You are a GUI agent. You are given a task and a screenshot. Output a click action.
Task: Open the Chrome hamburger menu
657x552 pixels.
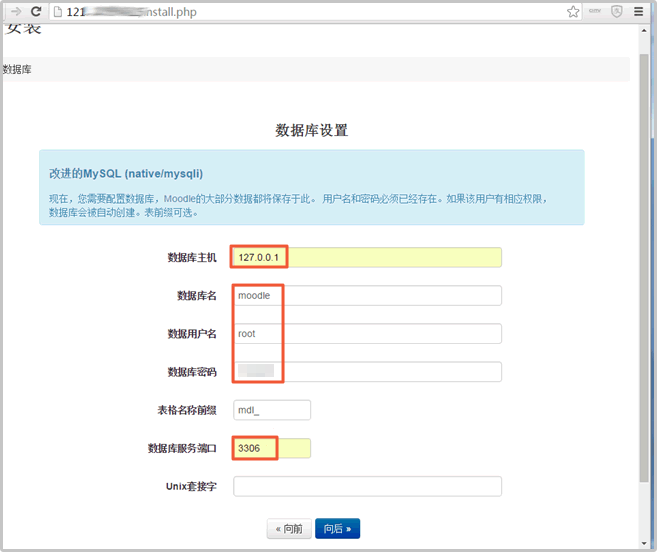[639, 12]
